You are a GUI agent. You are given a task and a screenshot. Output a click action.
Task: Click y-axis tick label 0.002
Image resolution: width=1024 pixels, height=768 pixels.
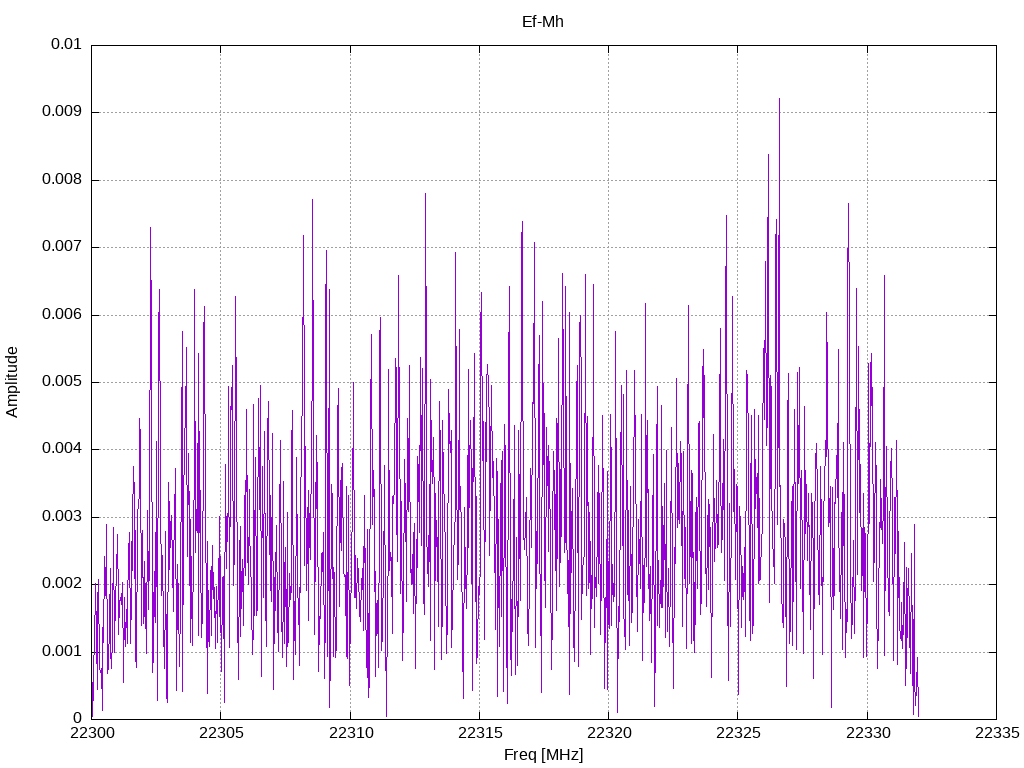pyautogui.click(x=62, y=584)
